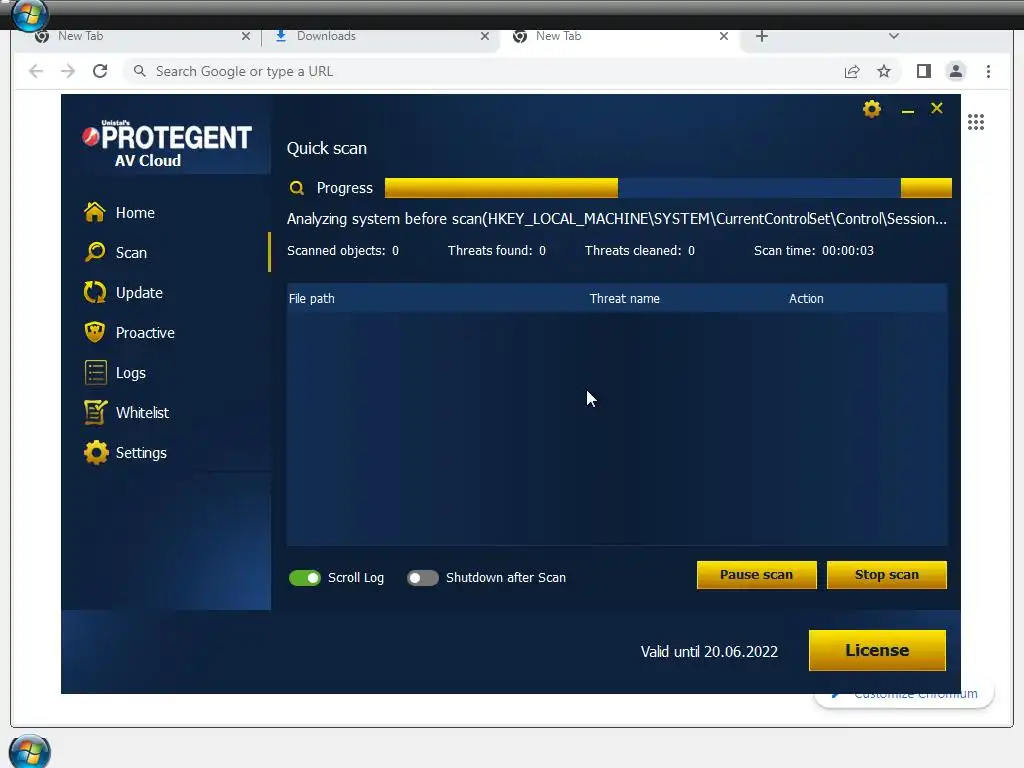
Task: Click the Threats found: 0 text
Action: (x=496, y=251)
